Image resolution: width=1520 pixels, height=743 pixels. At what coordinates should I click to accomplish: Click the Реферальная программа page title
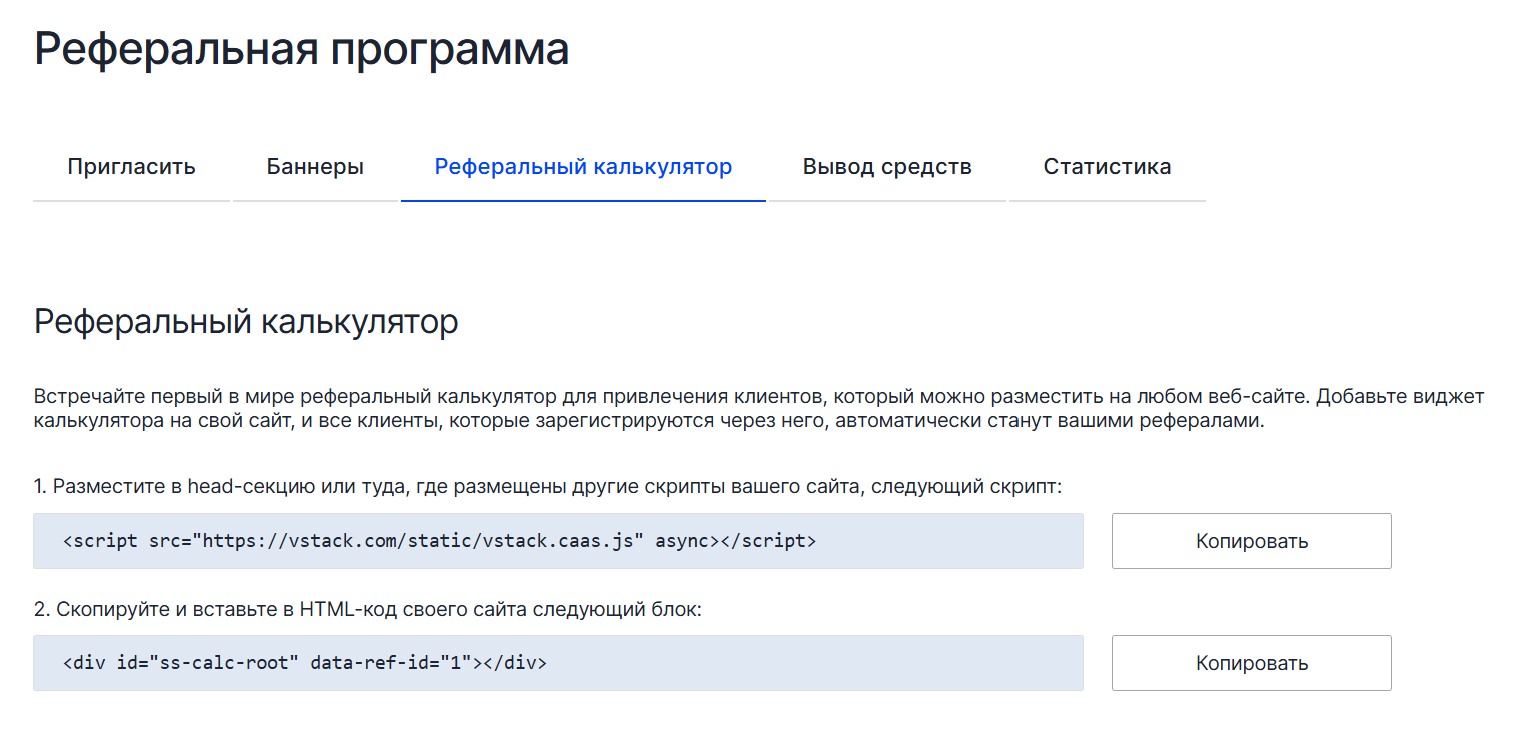(x=301, y=50)
